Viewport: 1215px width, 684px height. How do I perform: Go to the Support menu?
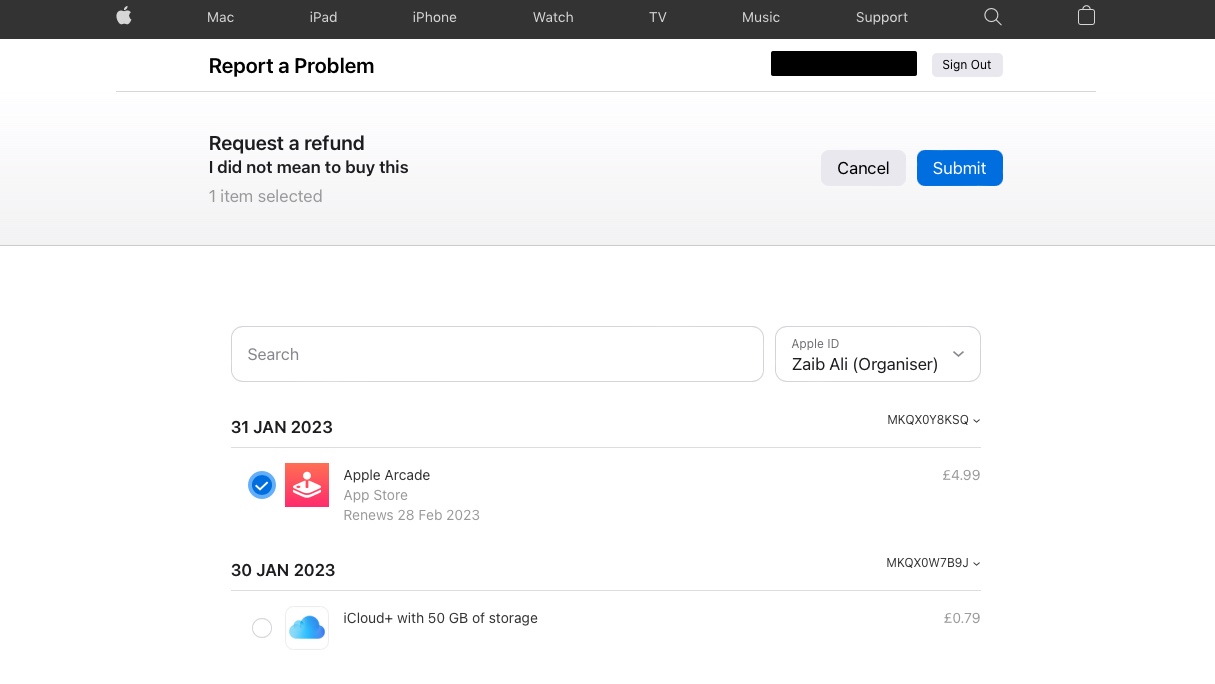pos(882,17)
